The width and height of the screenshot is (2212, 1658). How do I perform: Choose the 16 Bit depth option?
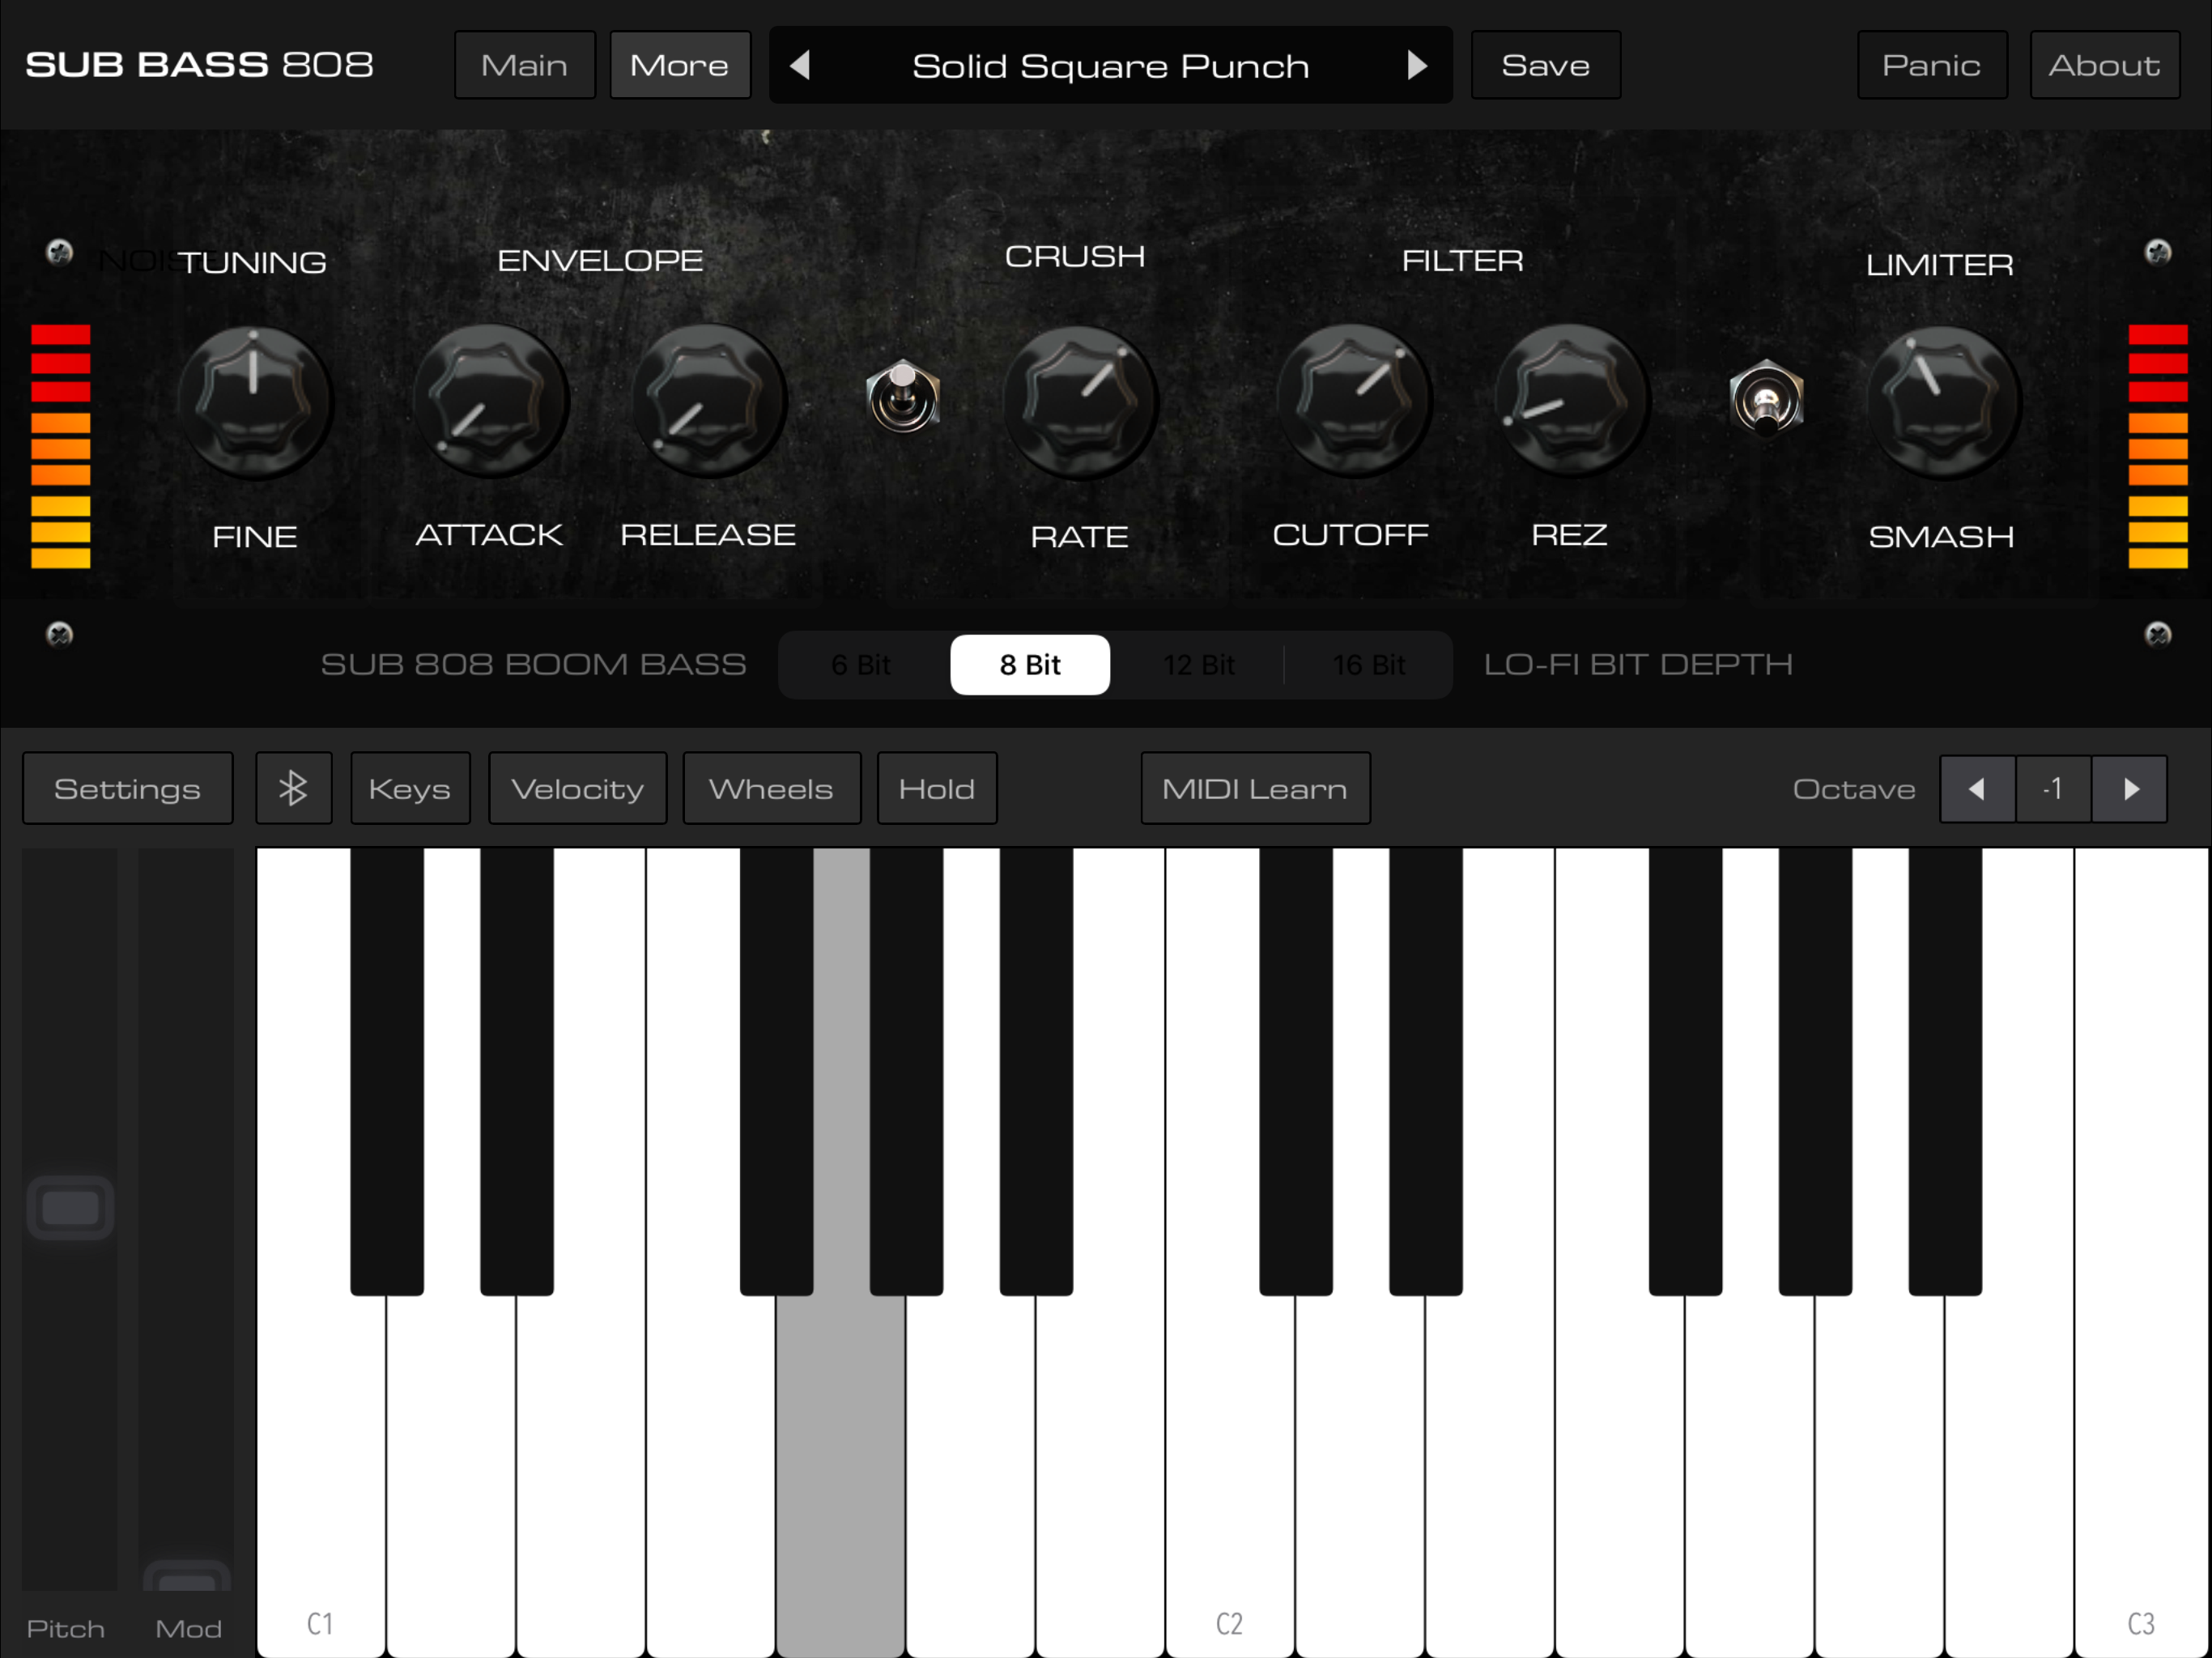(1368, 665)
